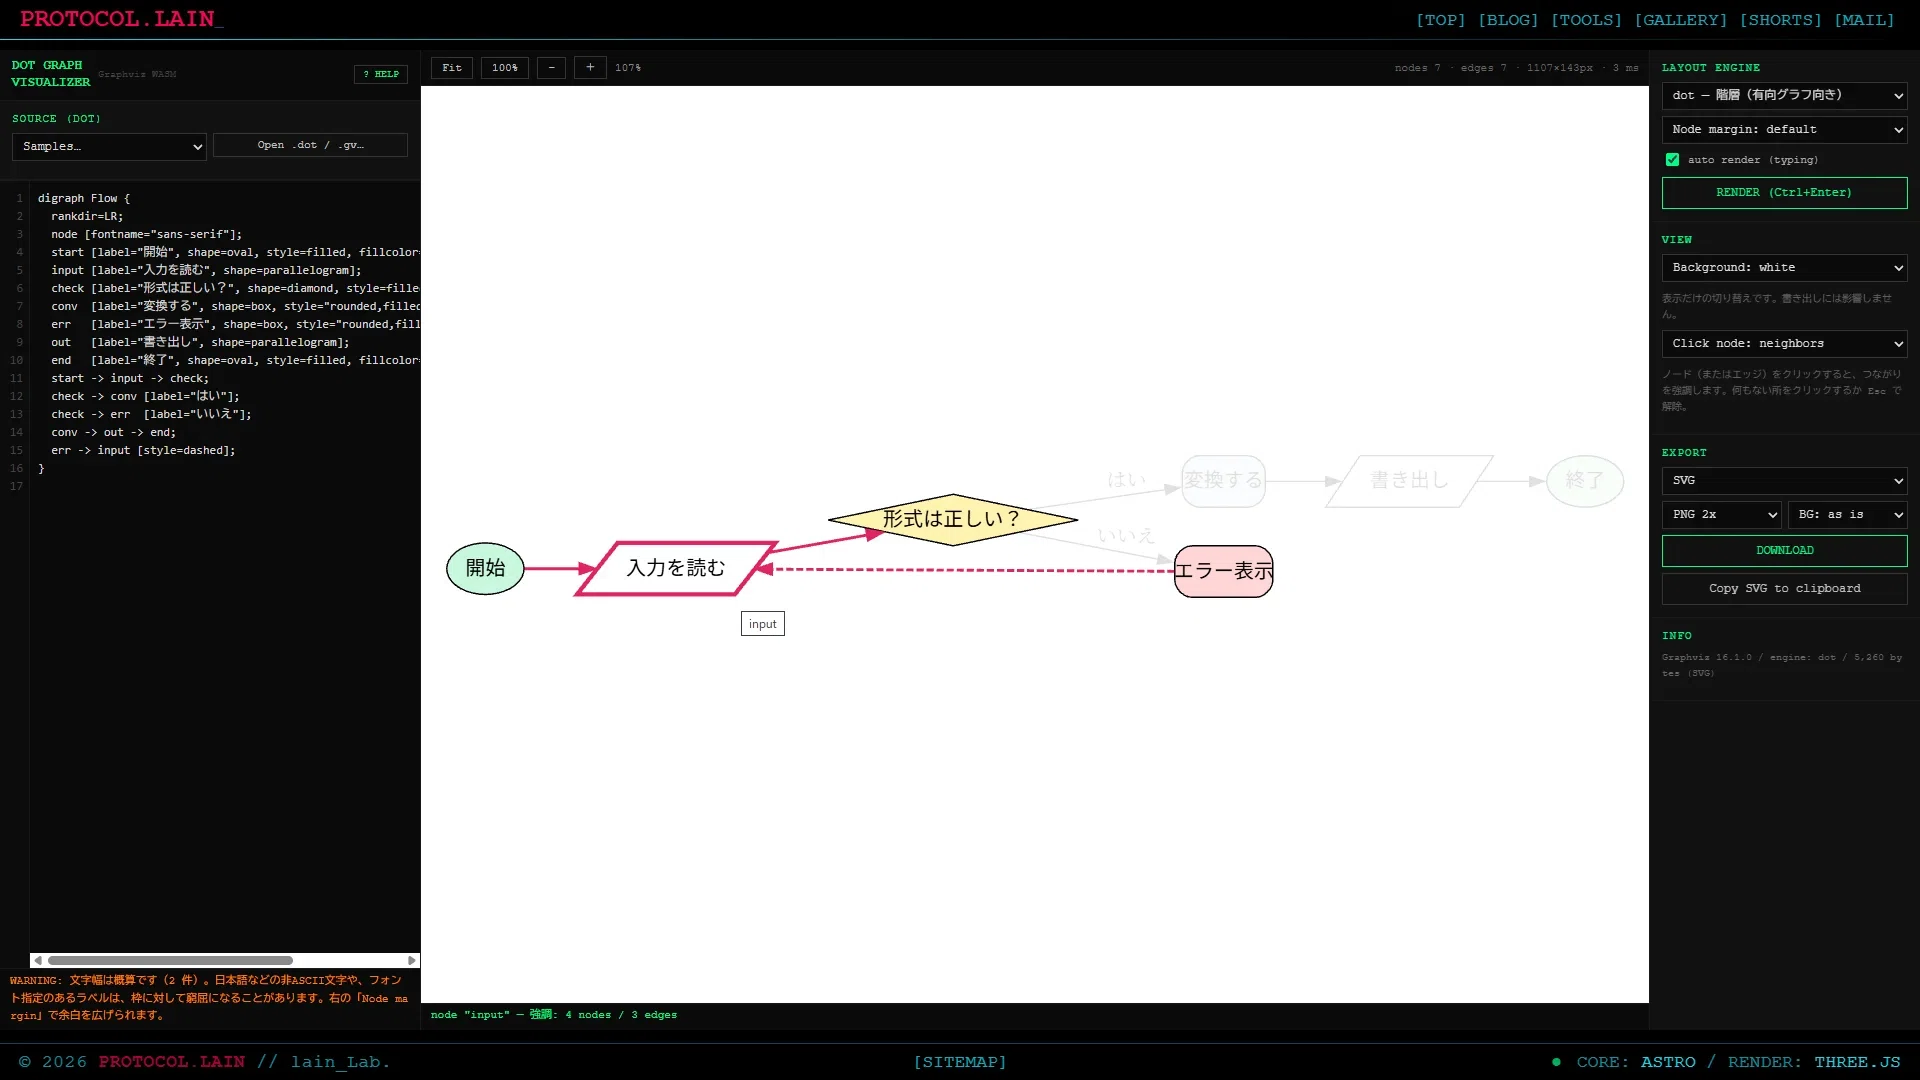The height and width of the screenshot is (1080, 1920).
Task: Open the MAIL nav link
Action: point(1864,20)
